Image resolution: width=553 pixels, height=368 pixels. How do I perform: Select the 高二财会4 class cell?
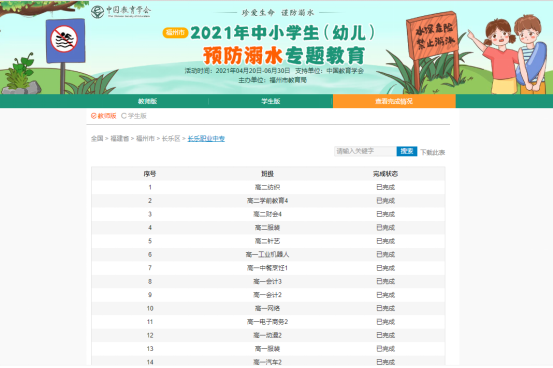267,214
